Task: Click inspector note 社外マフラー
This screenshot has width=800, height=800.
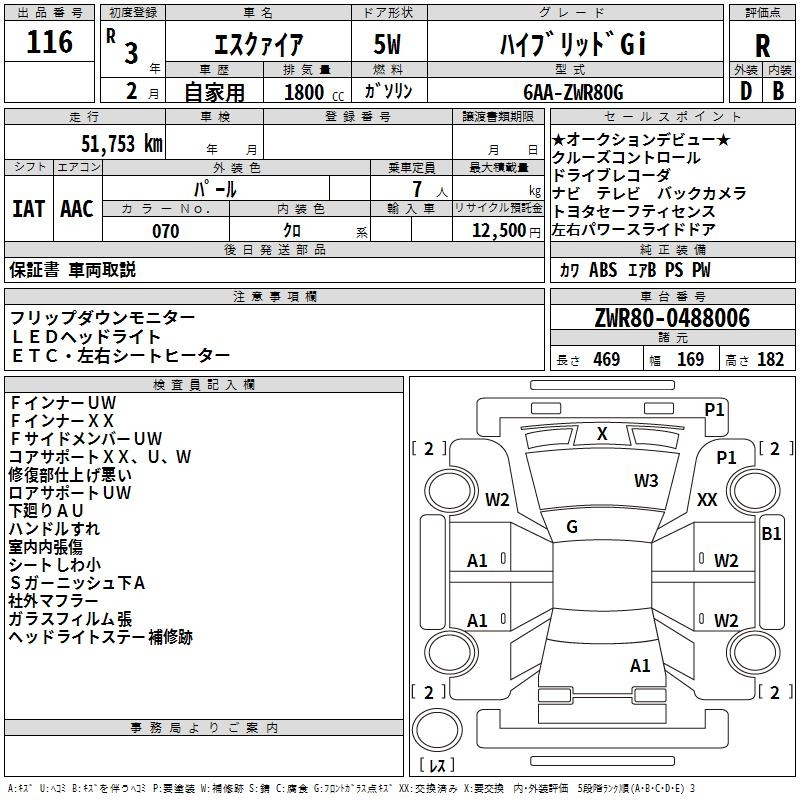Action: 53,601
